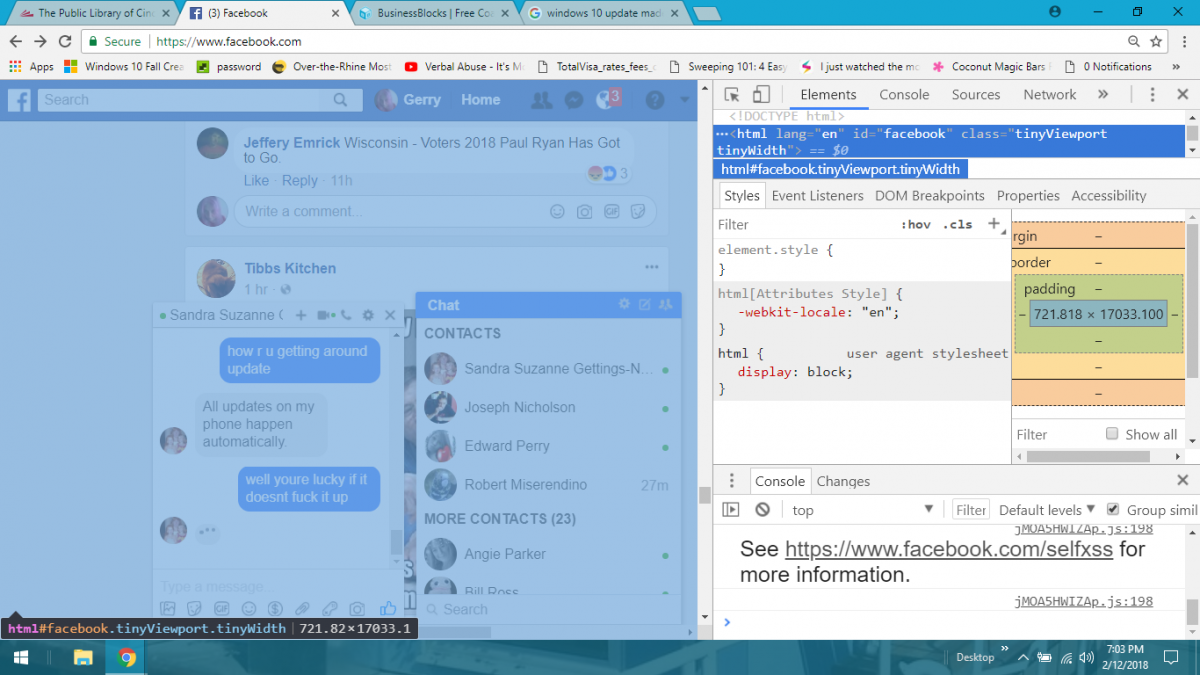Switch to the BusinessBlocks browser tab
The height and width of the screenshot is (675, 1200).
pos(436,13)
